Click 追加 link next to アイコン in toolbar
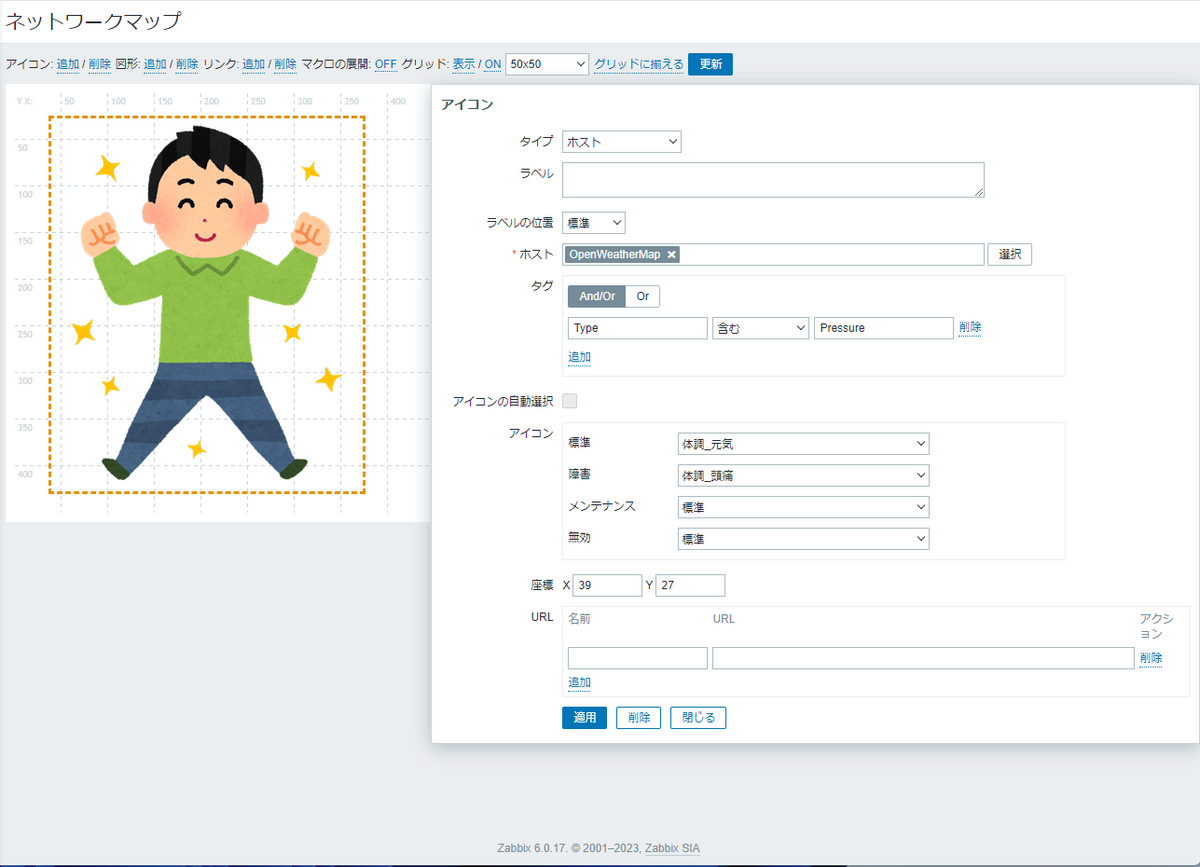Screen dimensions: 1200x867 (68, 64)
